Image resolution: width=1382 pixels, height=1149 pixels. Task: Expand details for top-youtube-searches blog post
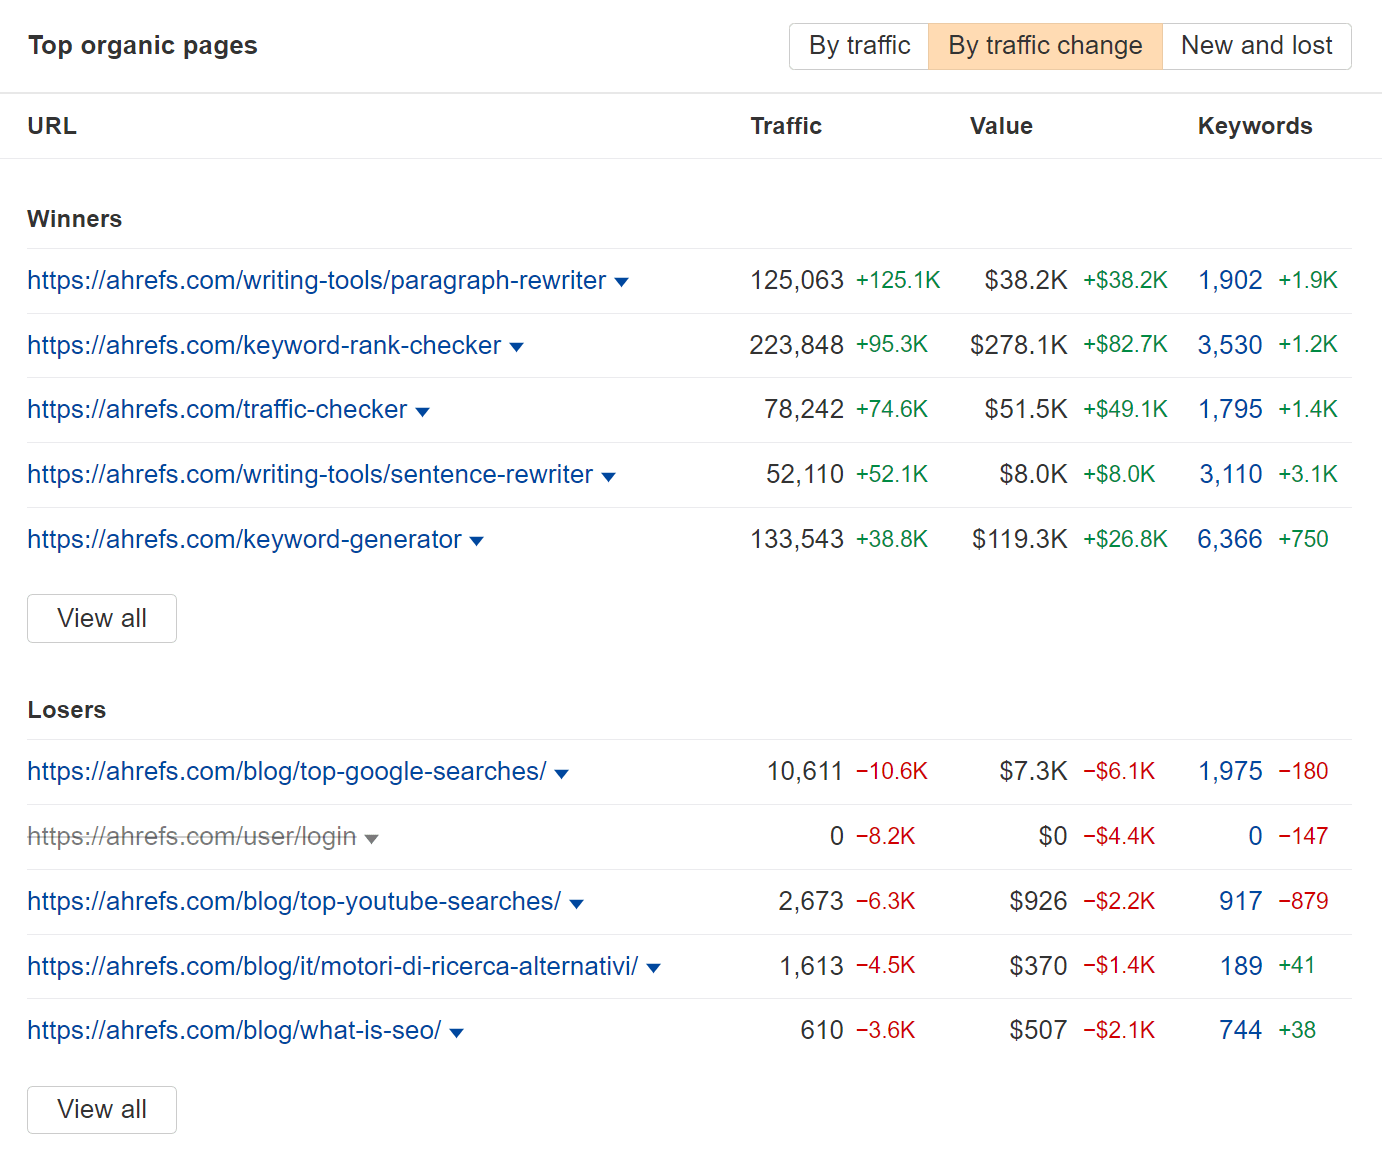point(577,902)
